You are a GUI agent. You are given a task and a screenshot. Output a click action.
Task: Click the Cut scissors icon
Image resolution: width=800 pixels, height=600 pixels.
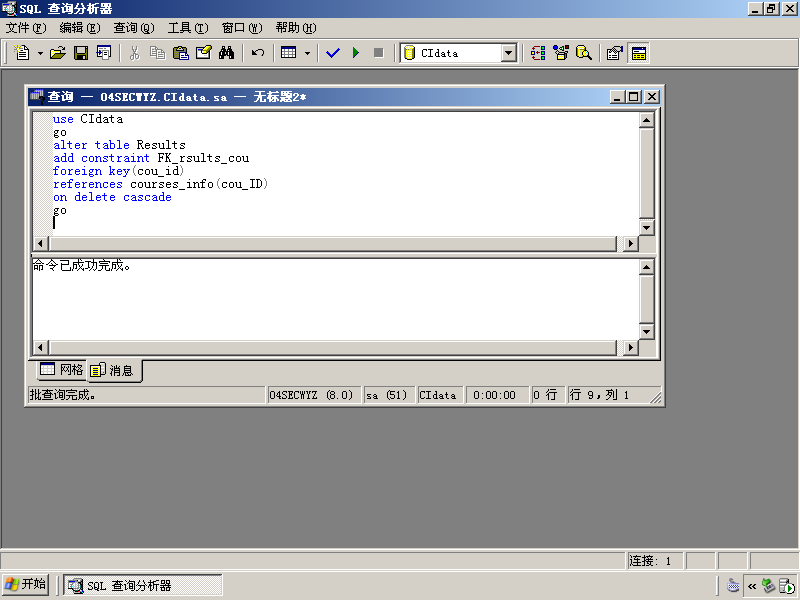tap(135, 53)
